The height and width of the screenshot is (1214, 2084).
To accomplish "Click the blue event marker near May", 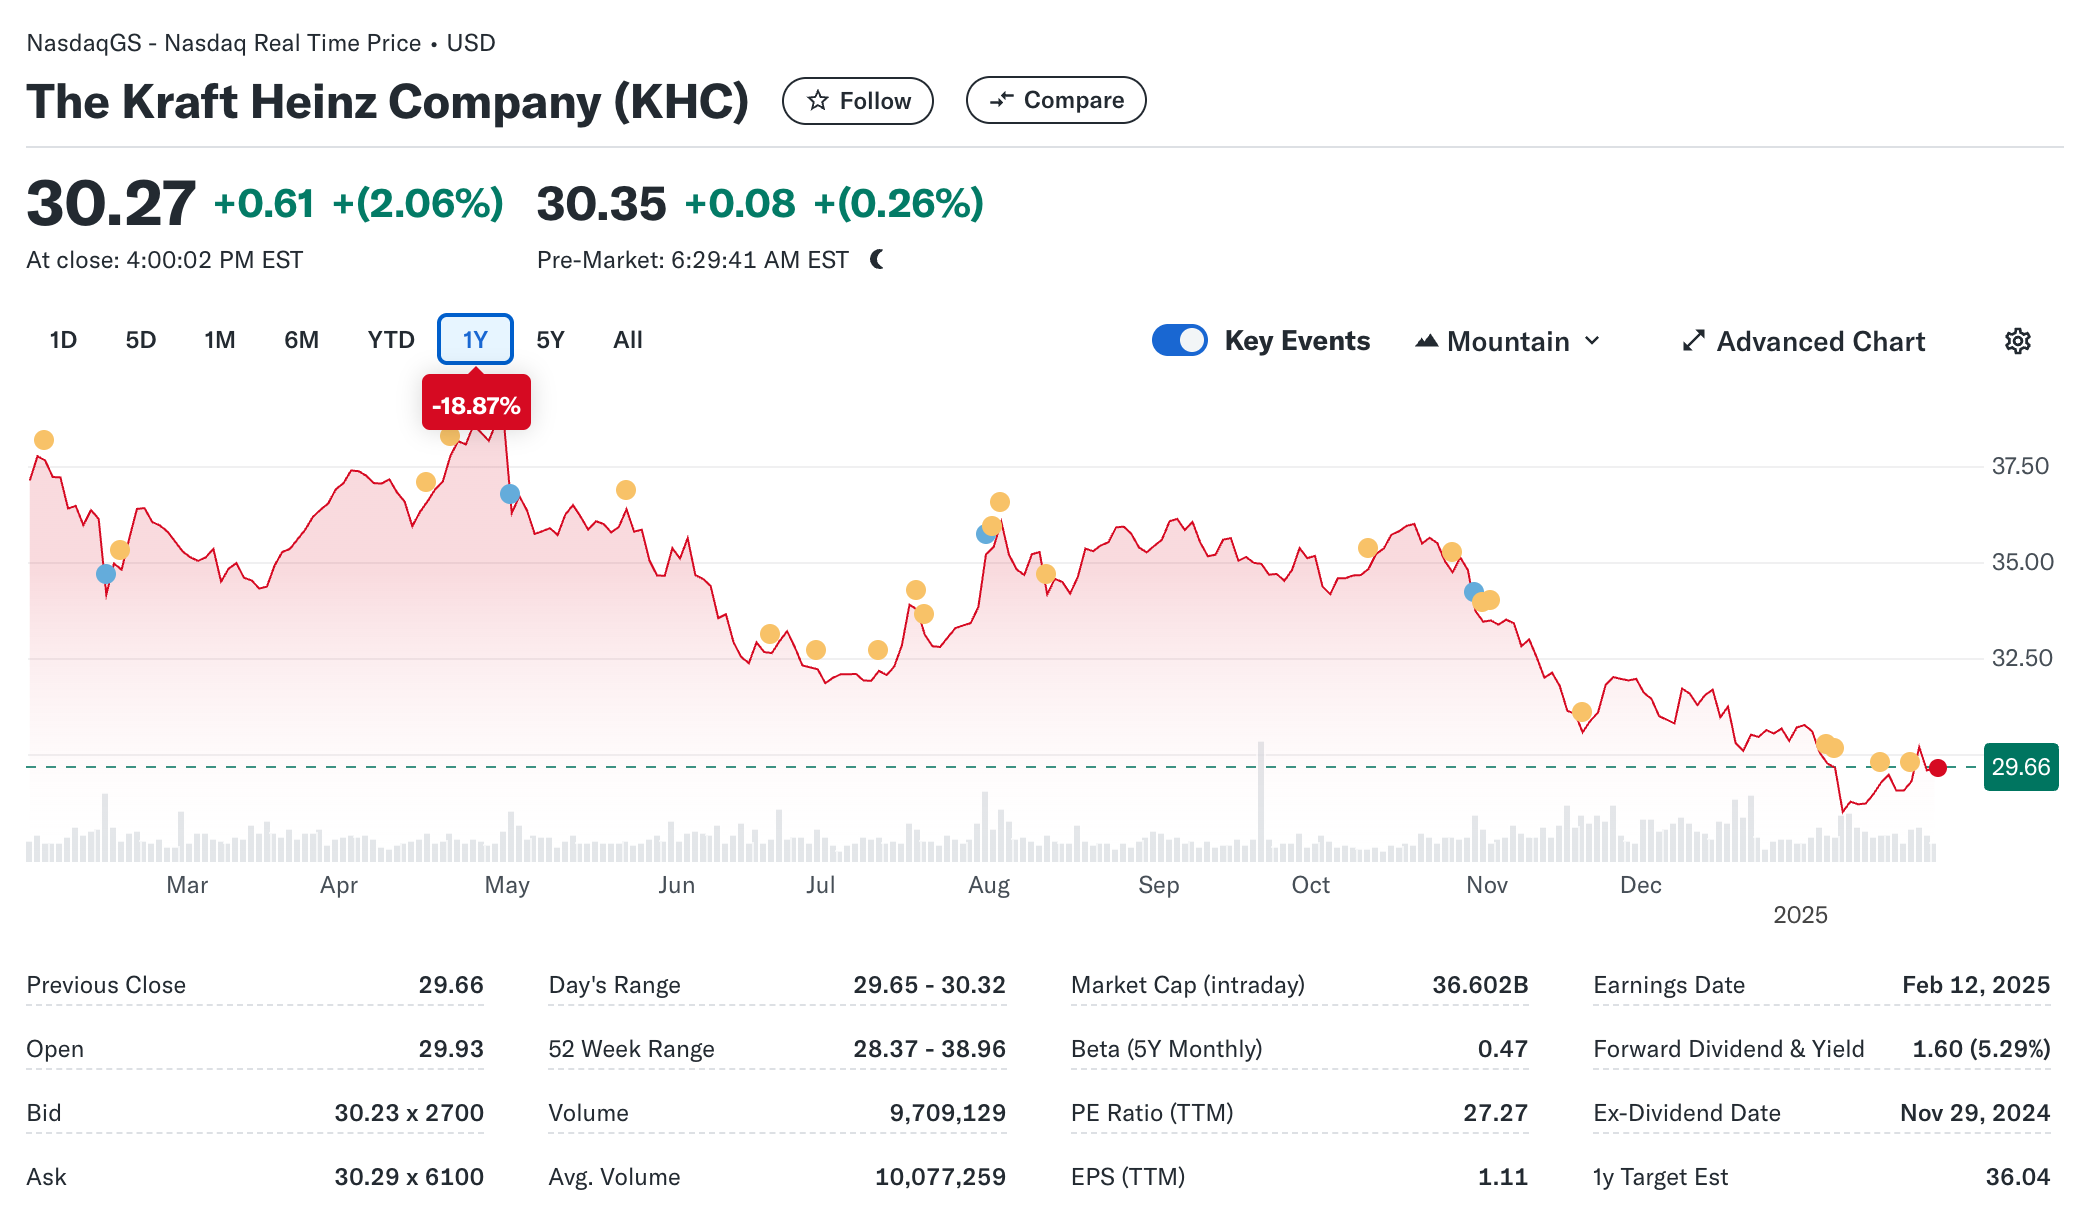I will pyautogui.click(x=510, y=494).
